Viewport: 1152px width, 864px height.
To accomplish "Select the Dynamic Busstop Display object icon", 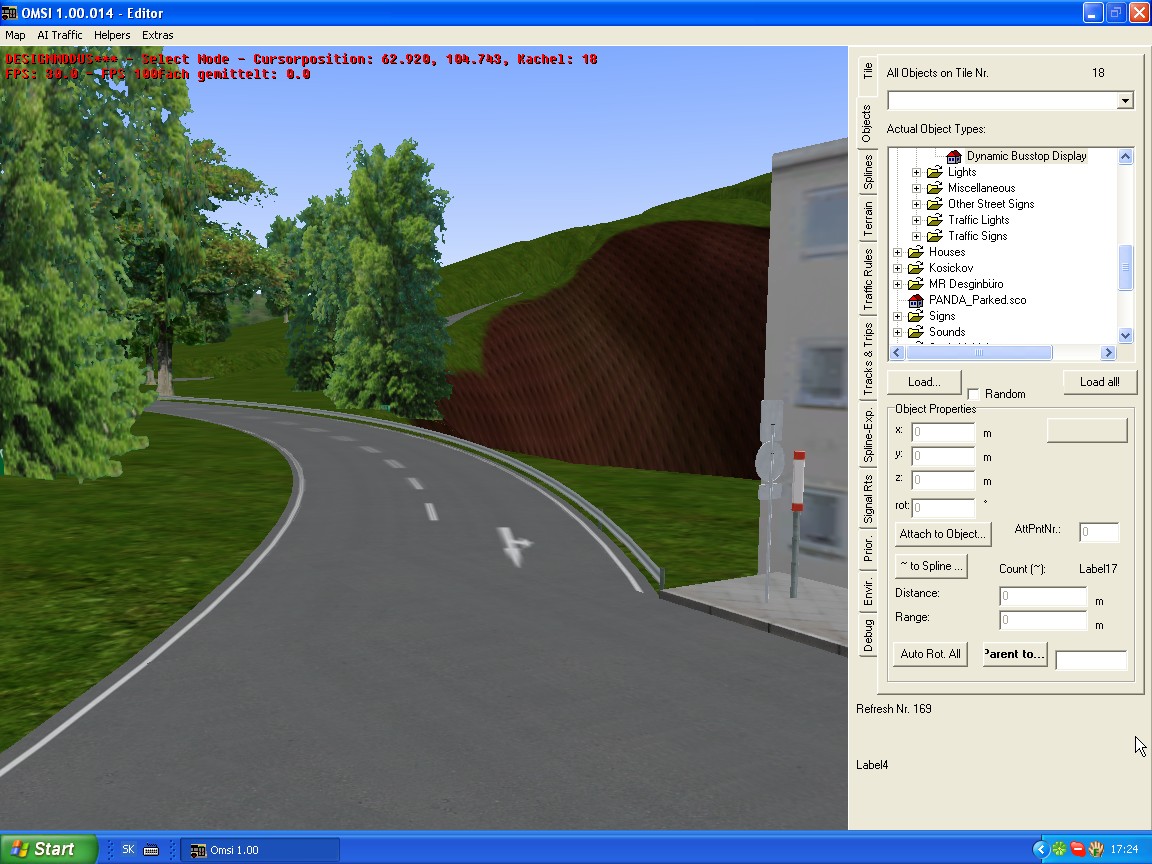I will pos(953,156).
